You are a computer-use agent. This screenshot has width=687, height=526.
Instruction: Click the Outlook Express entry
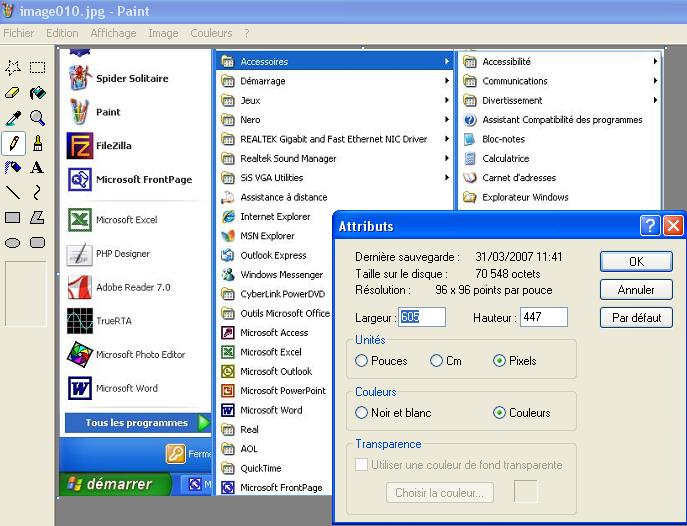(274, 255)
